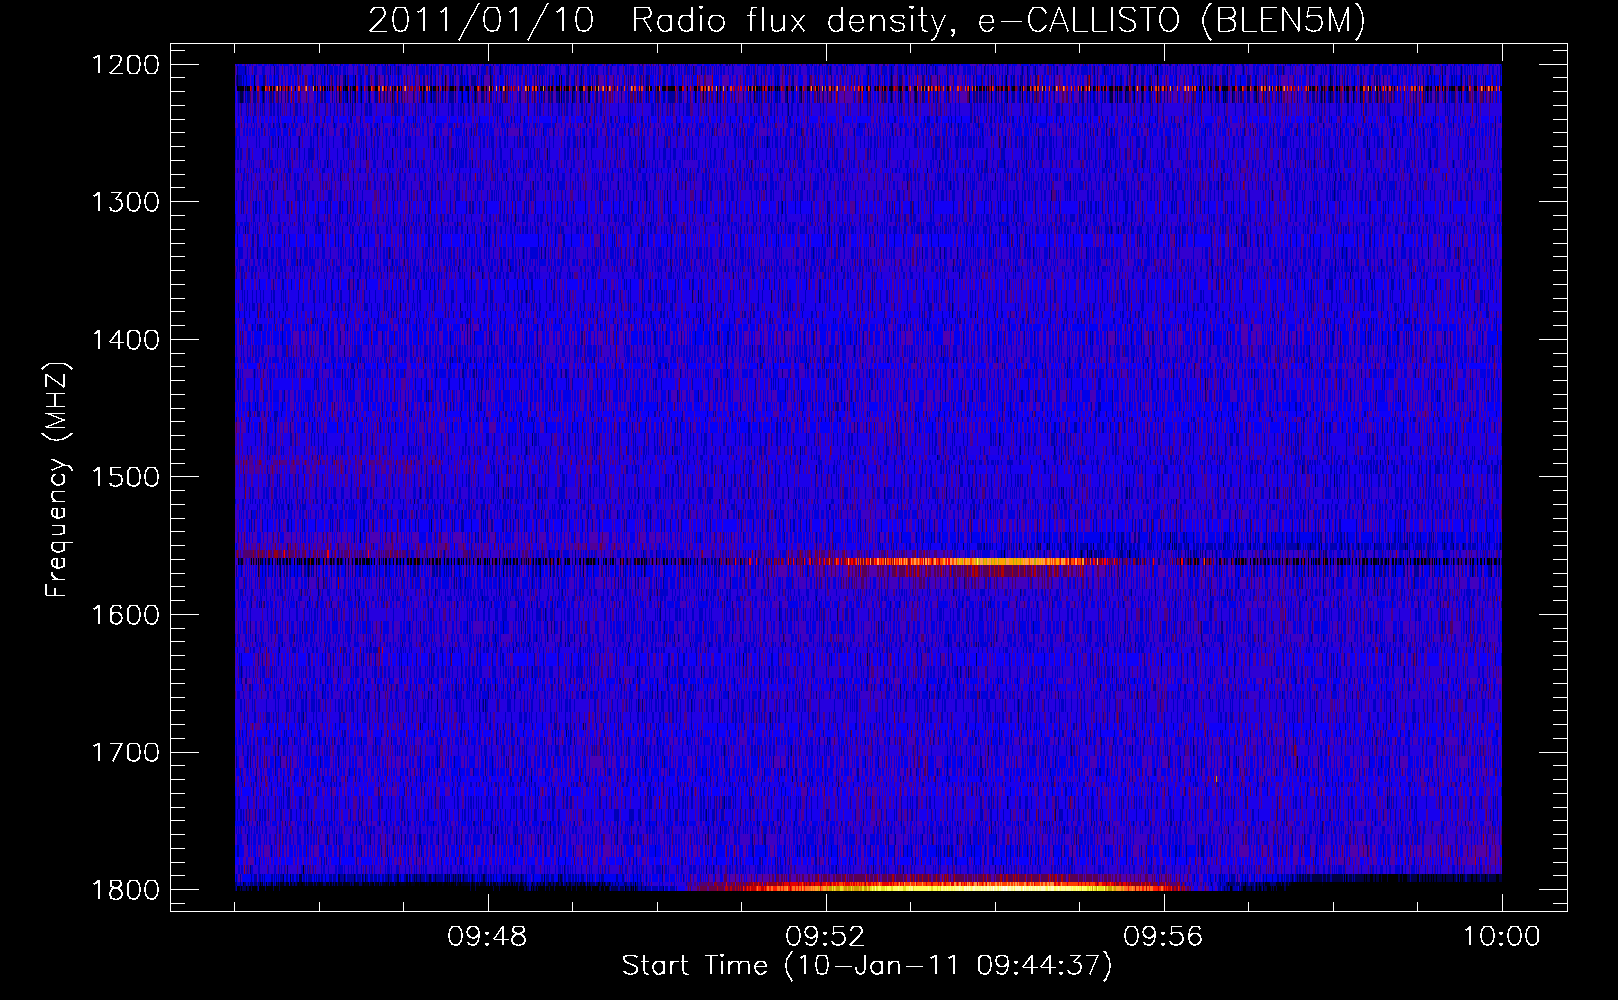This screenshot has height=1000, width=1618.
Task: Click the 1500 frequency tick label
Action: [126, 477]
